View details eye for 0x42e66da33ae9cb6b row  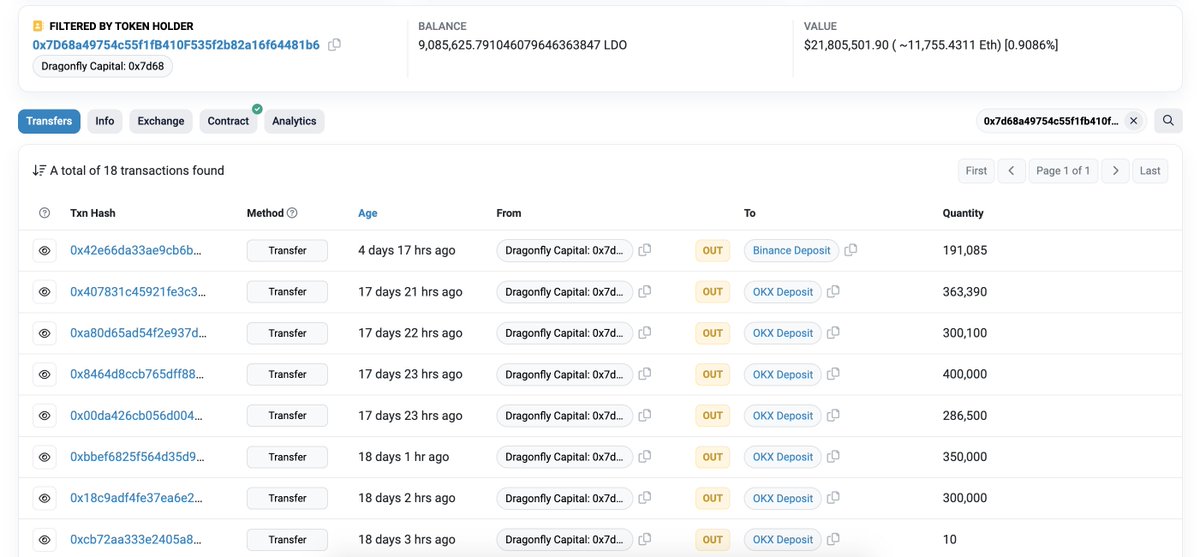click(44, 251)
